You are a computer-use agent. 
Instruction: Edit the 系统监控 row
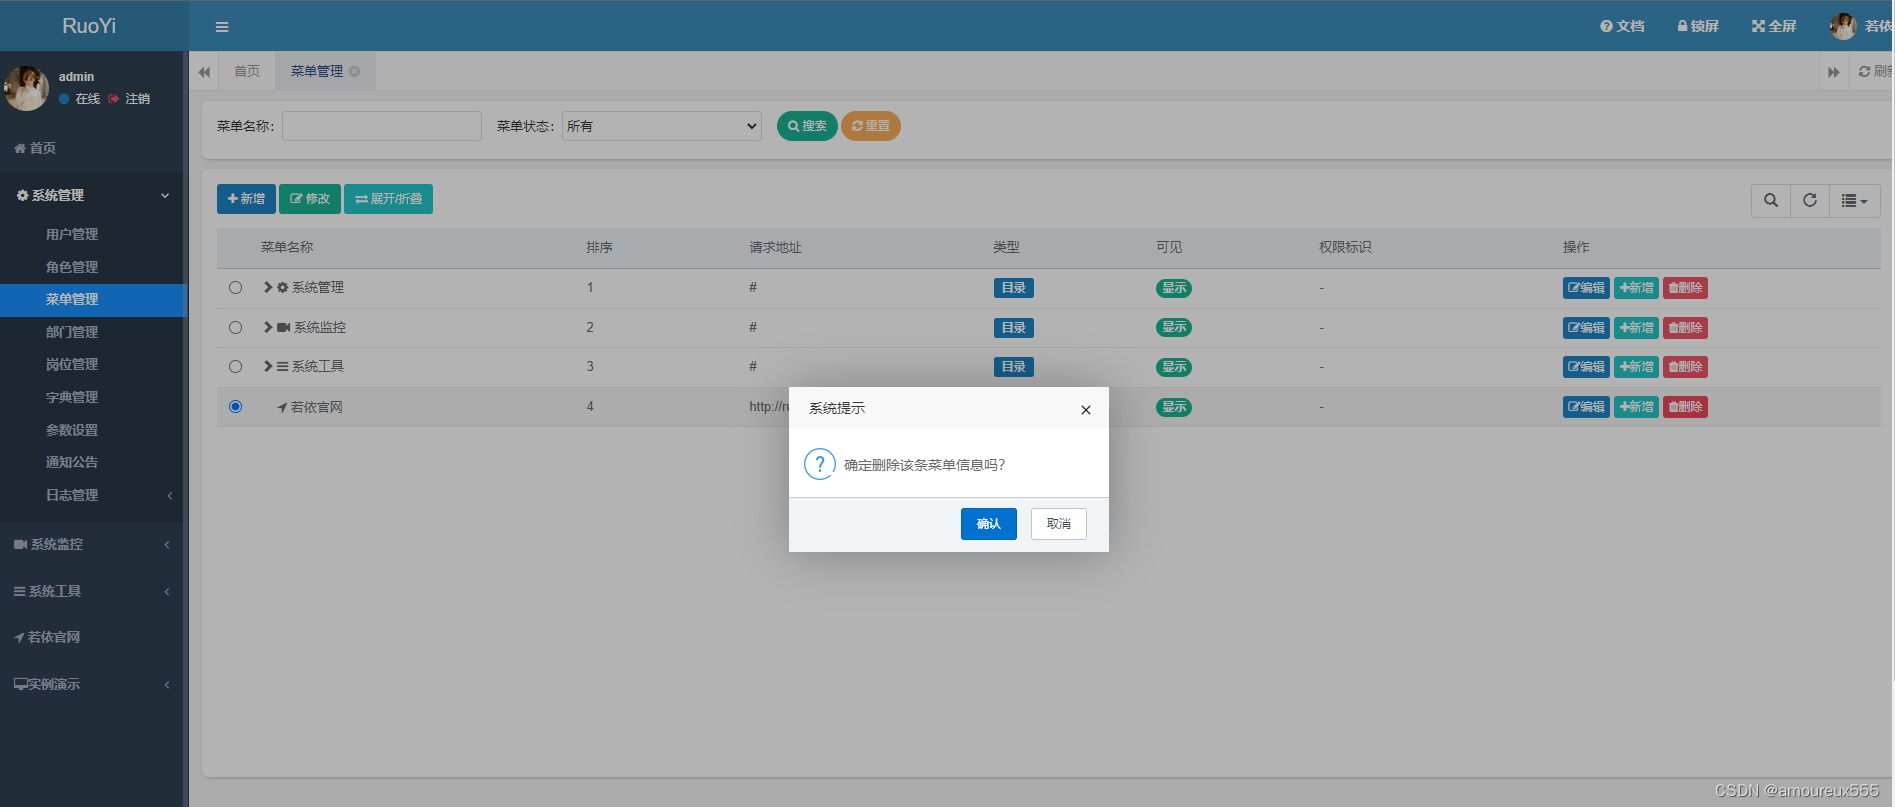pos(1586,328)
